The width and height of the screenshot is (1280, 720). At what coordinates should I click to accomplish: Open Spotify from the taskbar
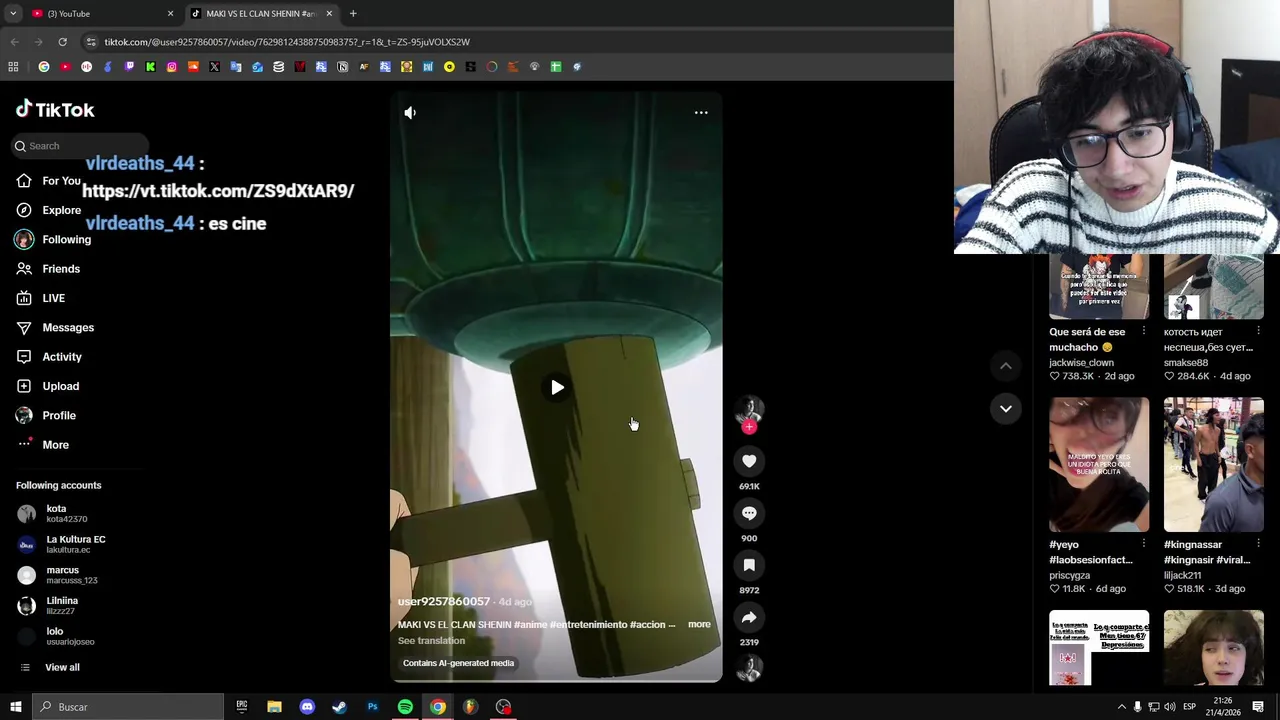[x=405, y=707]
